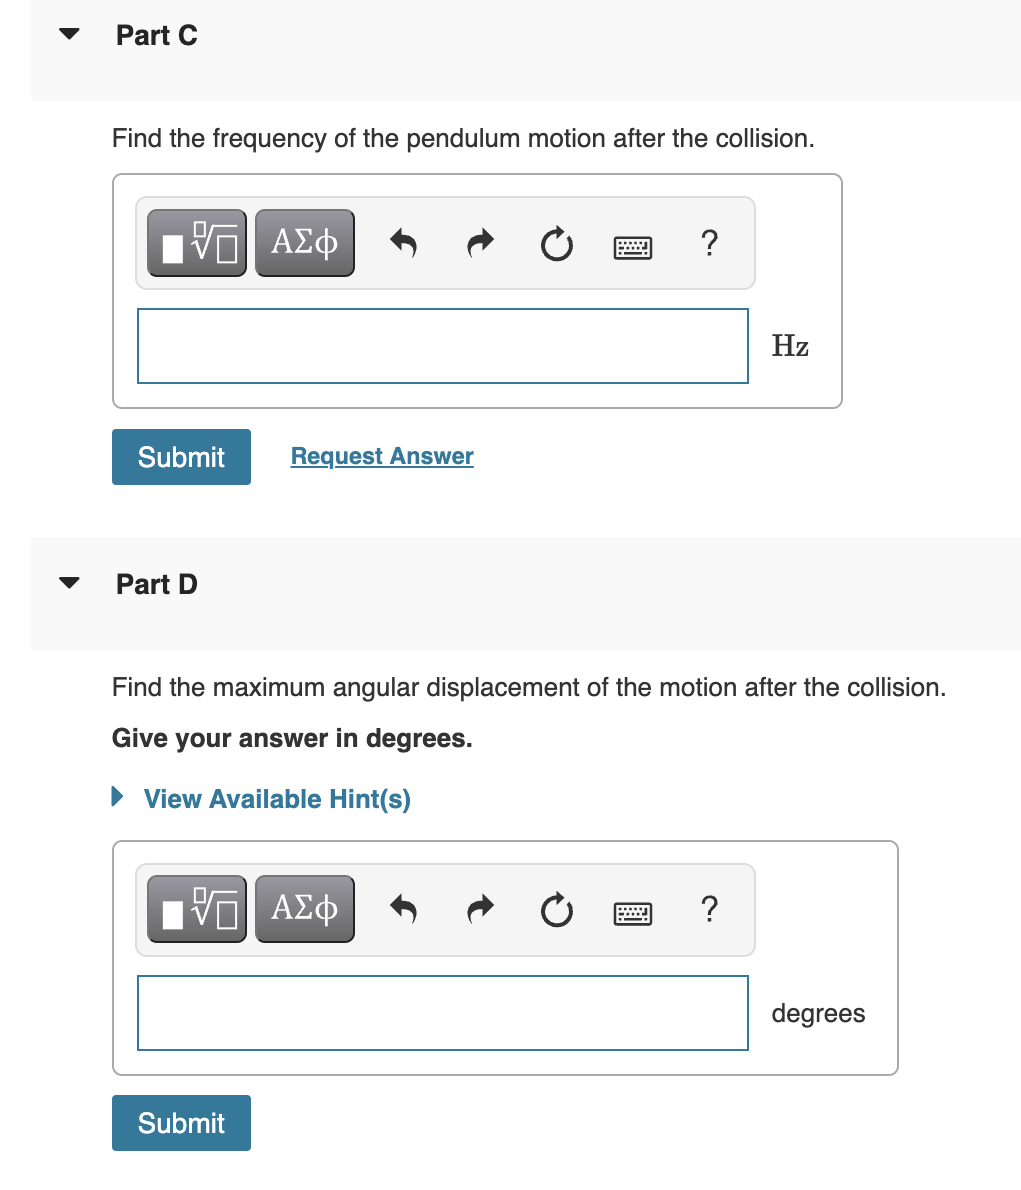
Task: Undo an edit in the Part D editor
Action: [404, 908]
